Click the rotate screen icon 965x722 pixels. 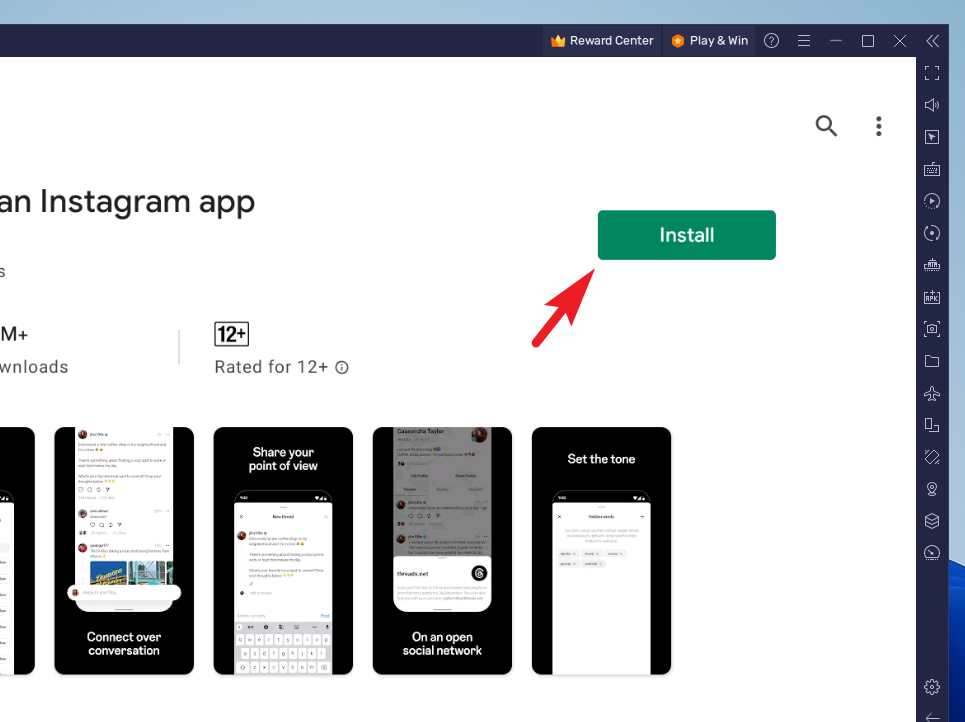[932, 425]
